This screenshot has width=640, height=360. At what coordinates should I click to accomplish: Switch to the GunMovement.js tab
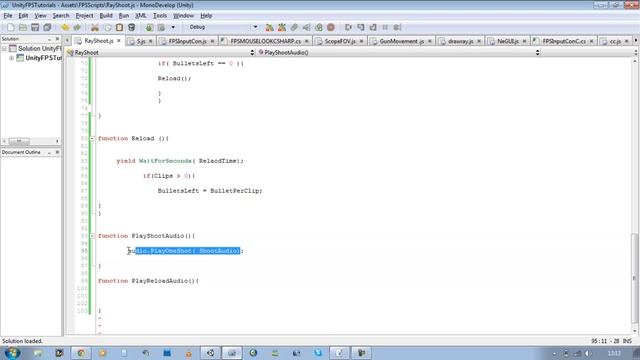pos(402,41)
